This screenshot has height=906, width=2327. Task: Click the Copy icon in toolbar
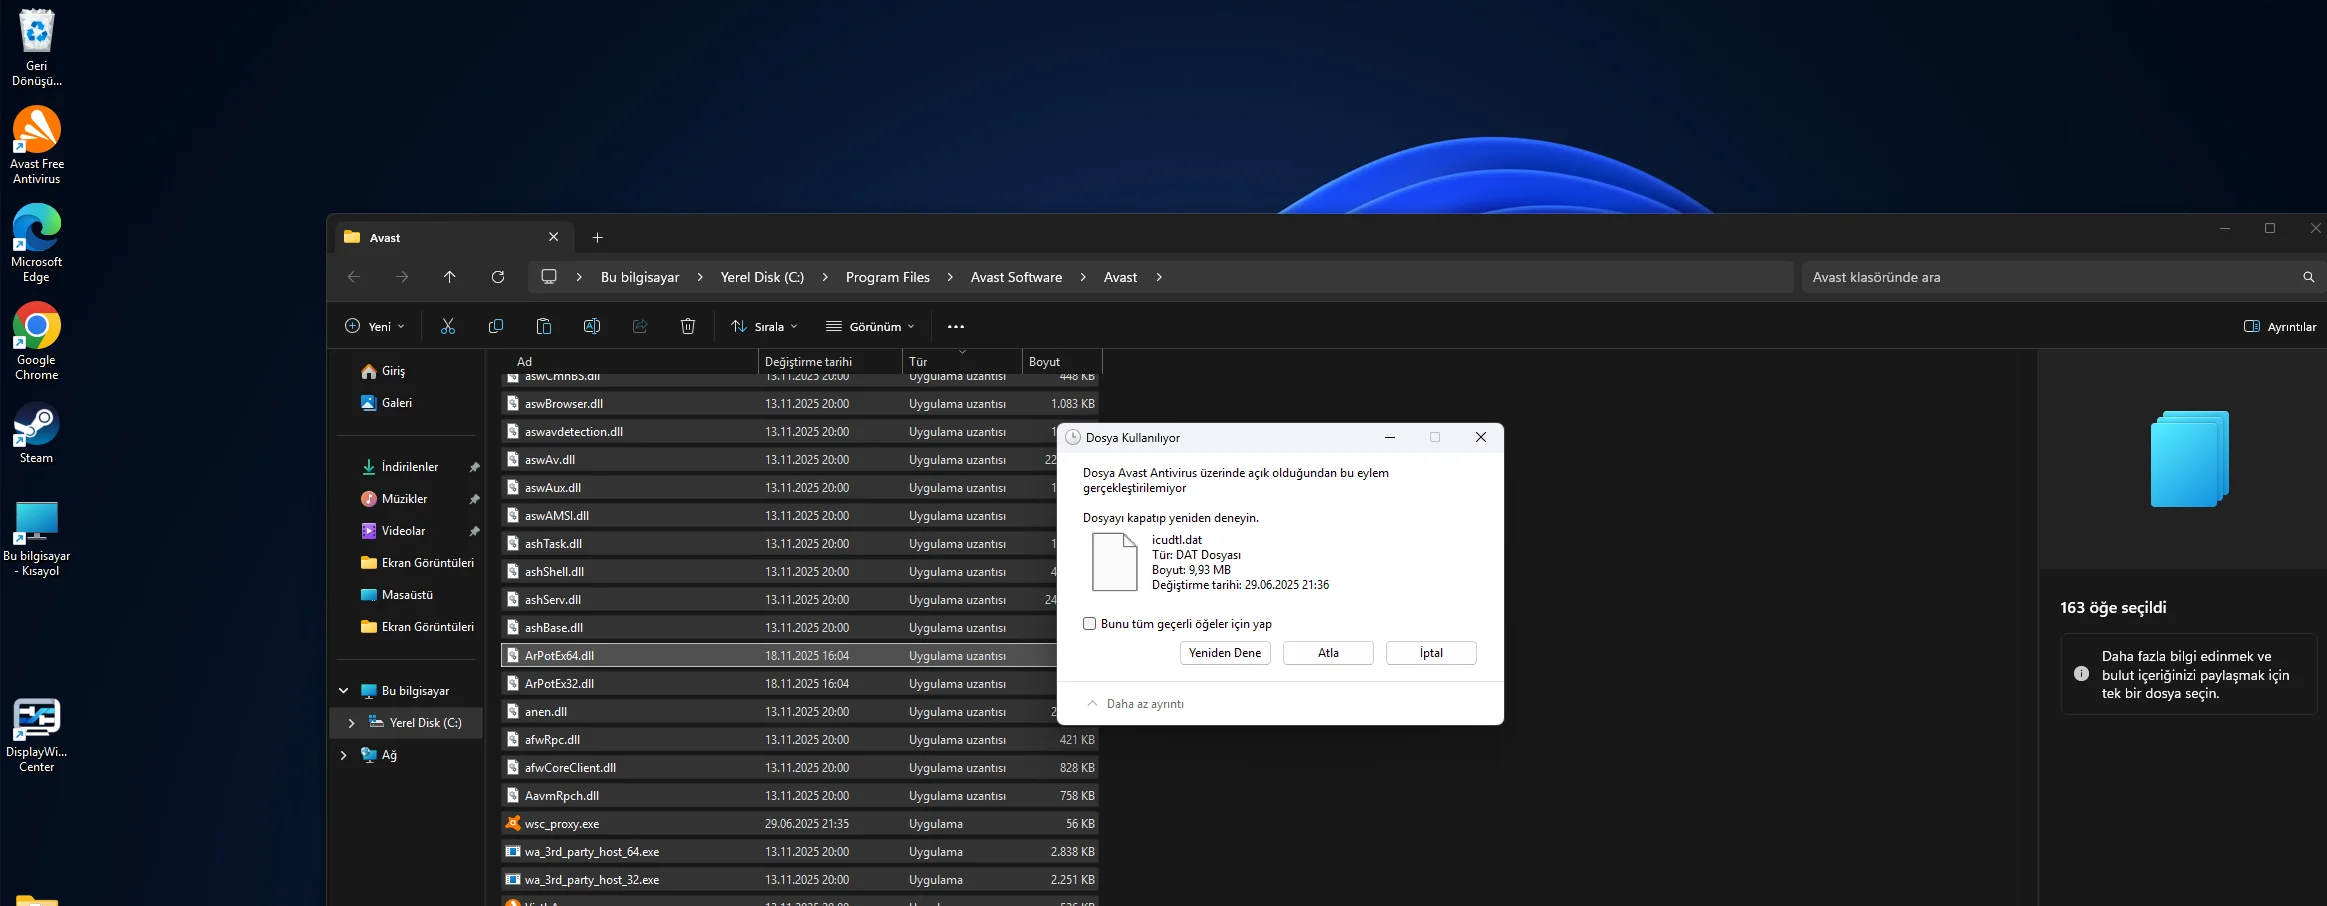[x=496, y=326]
